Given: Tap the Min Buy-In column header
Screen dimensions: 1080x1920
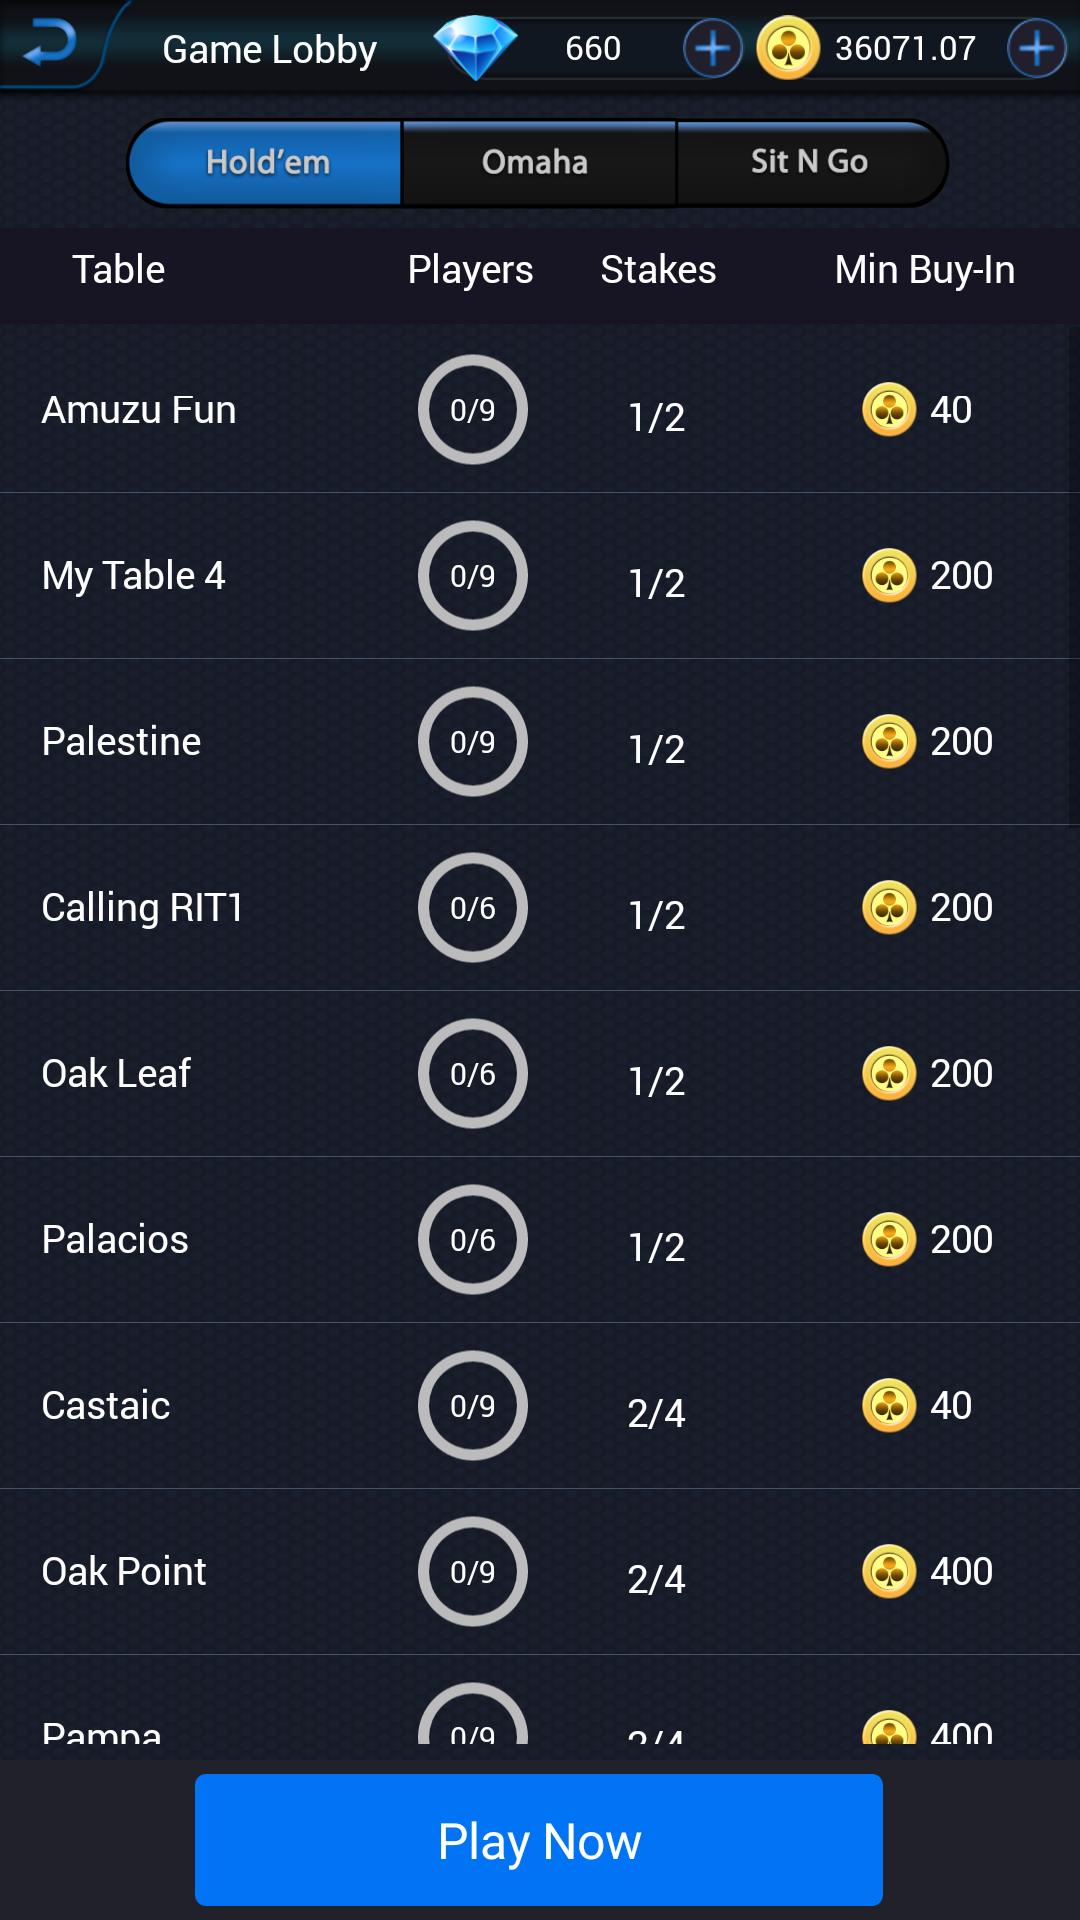Looking at the screenshot, I should (x=924, y=270).
